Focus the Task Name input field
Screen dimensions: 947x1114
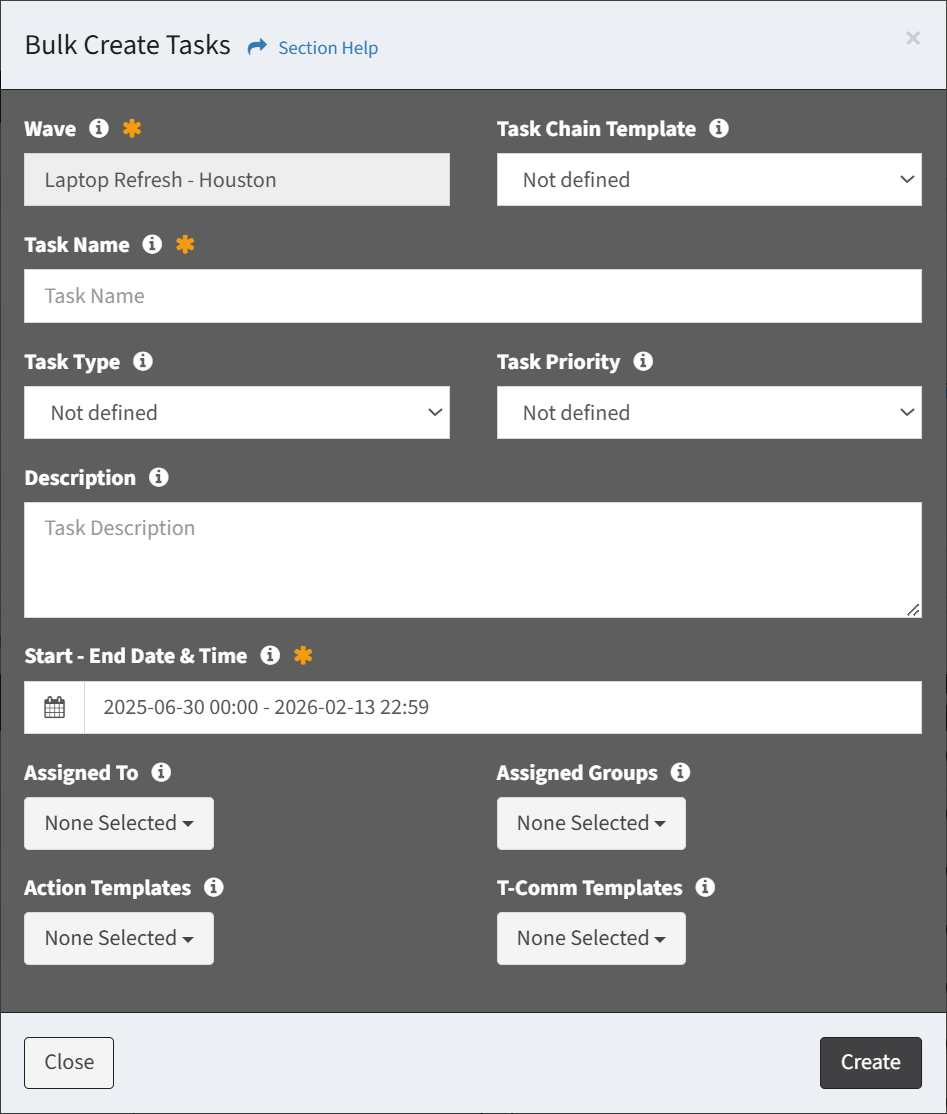coord(473,296)
